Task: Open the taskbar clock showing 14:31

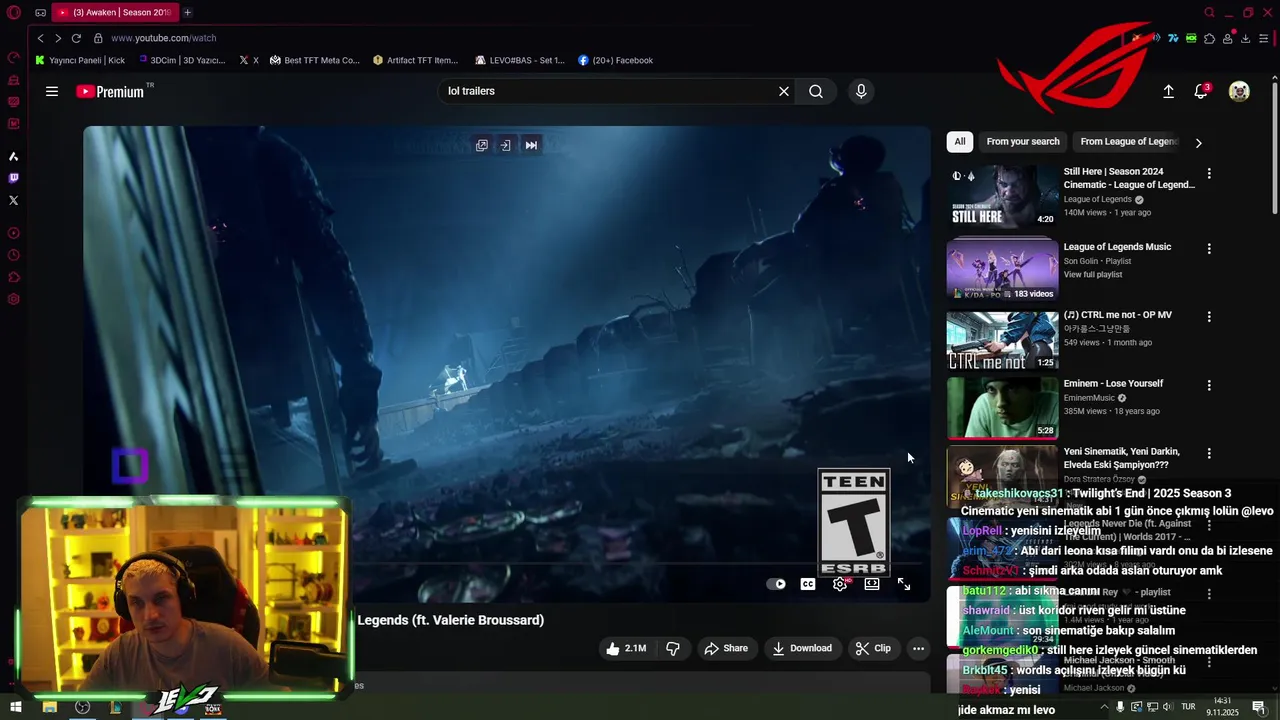Action: pyautogui.click(x=1222, y=707)
